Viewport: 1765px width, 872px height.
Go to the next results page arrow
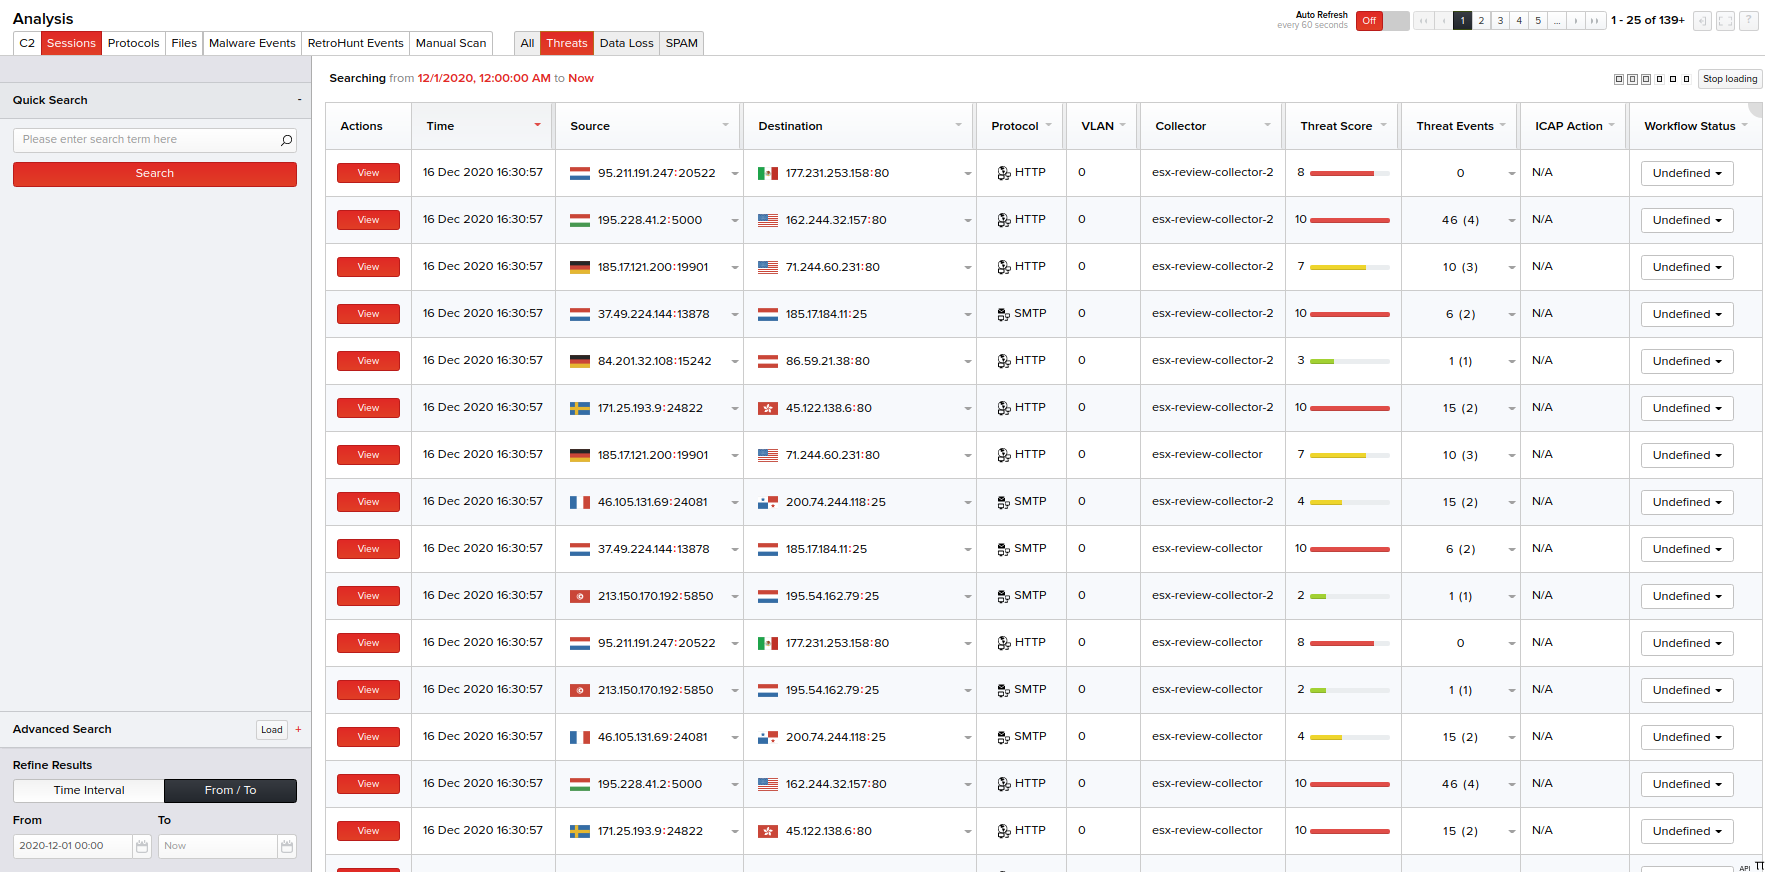pyautogui.click(x=1576, y=20)
